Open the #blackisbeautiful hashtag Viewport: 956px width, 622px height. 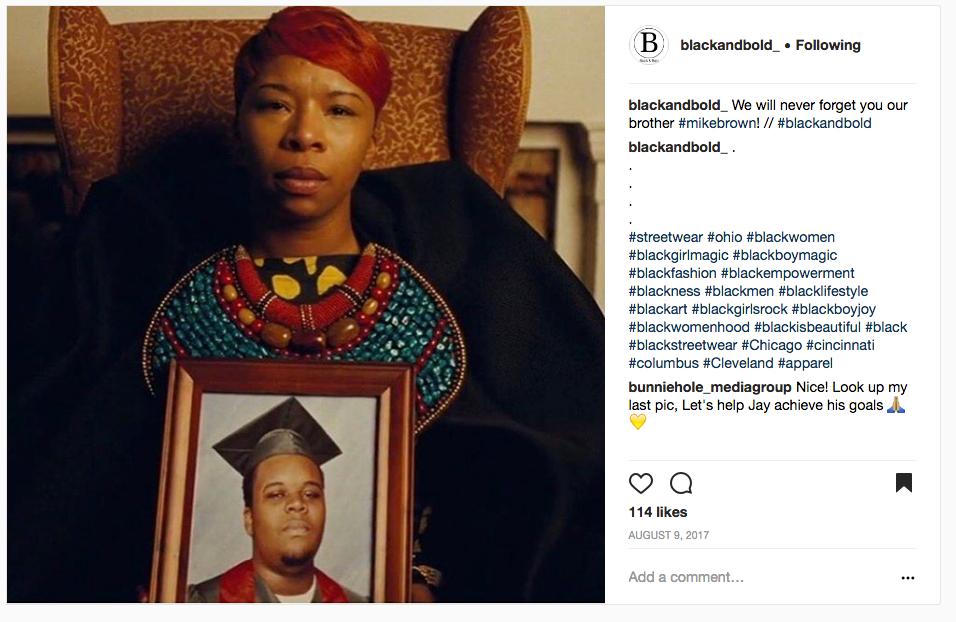[x=807, y=327]
